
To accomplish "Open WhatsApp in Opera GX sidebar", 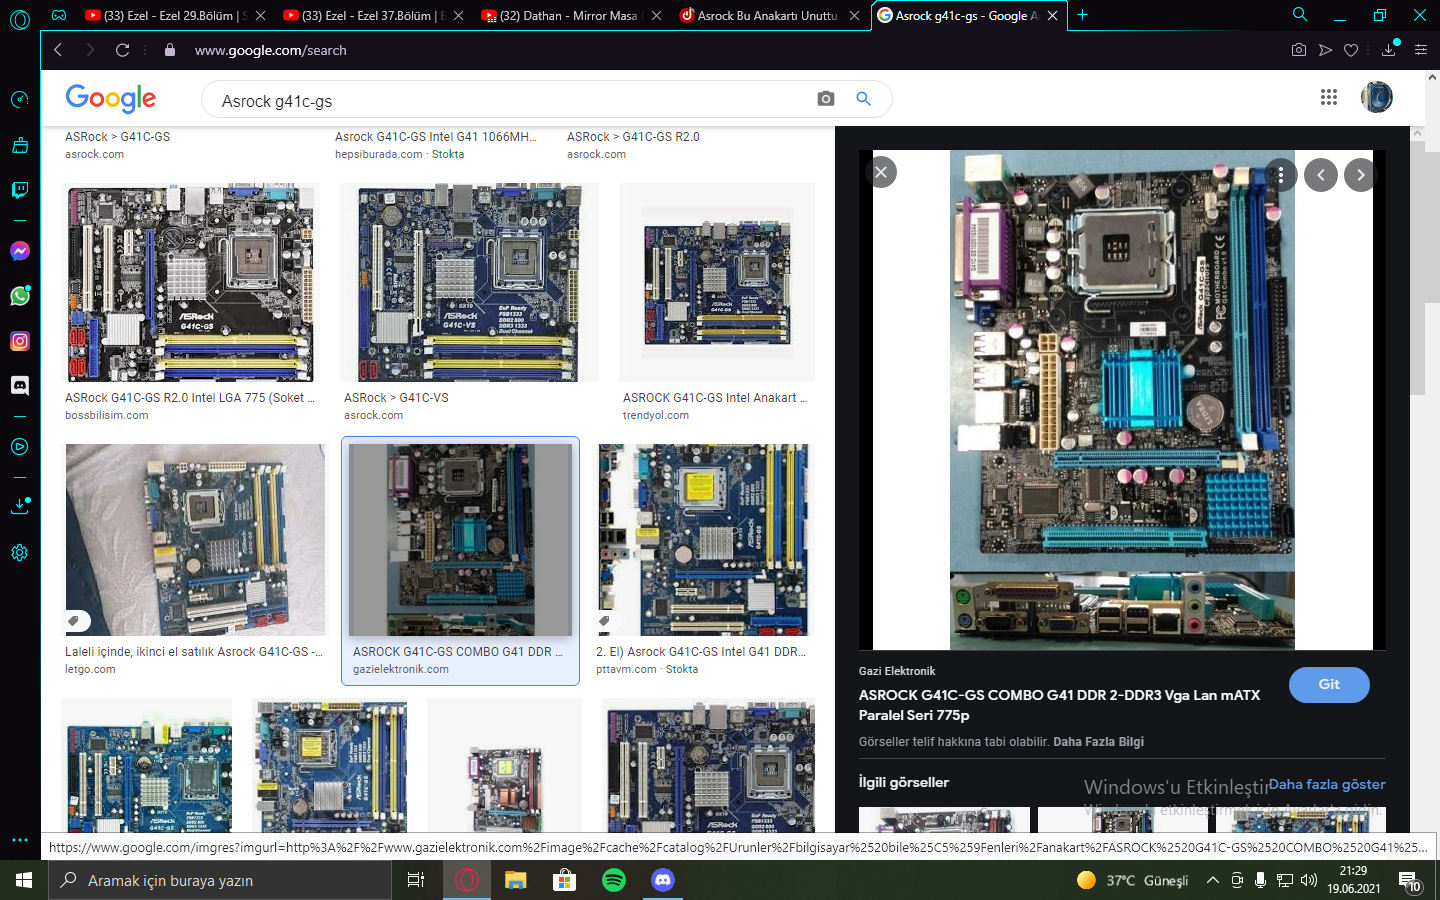I will [19, 296].
